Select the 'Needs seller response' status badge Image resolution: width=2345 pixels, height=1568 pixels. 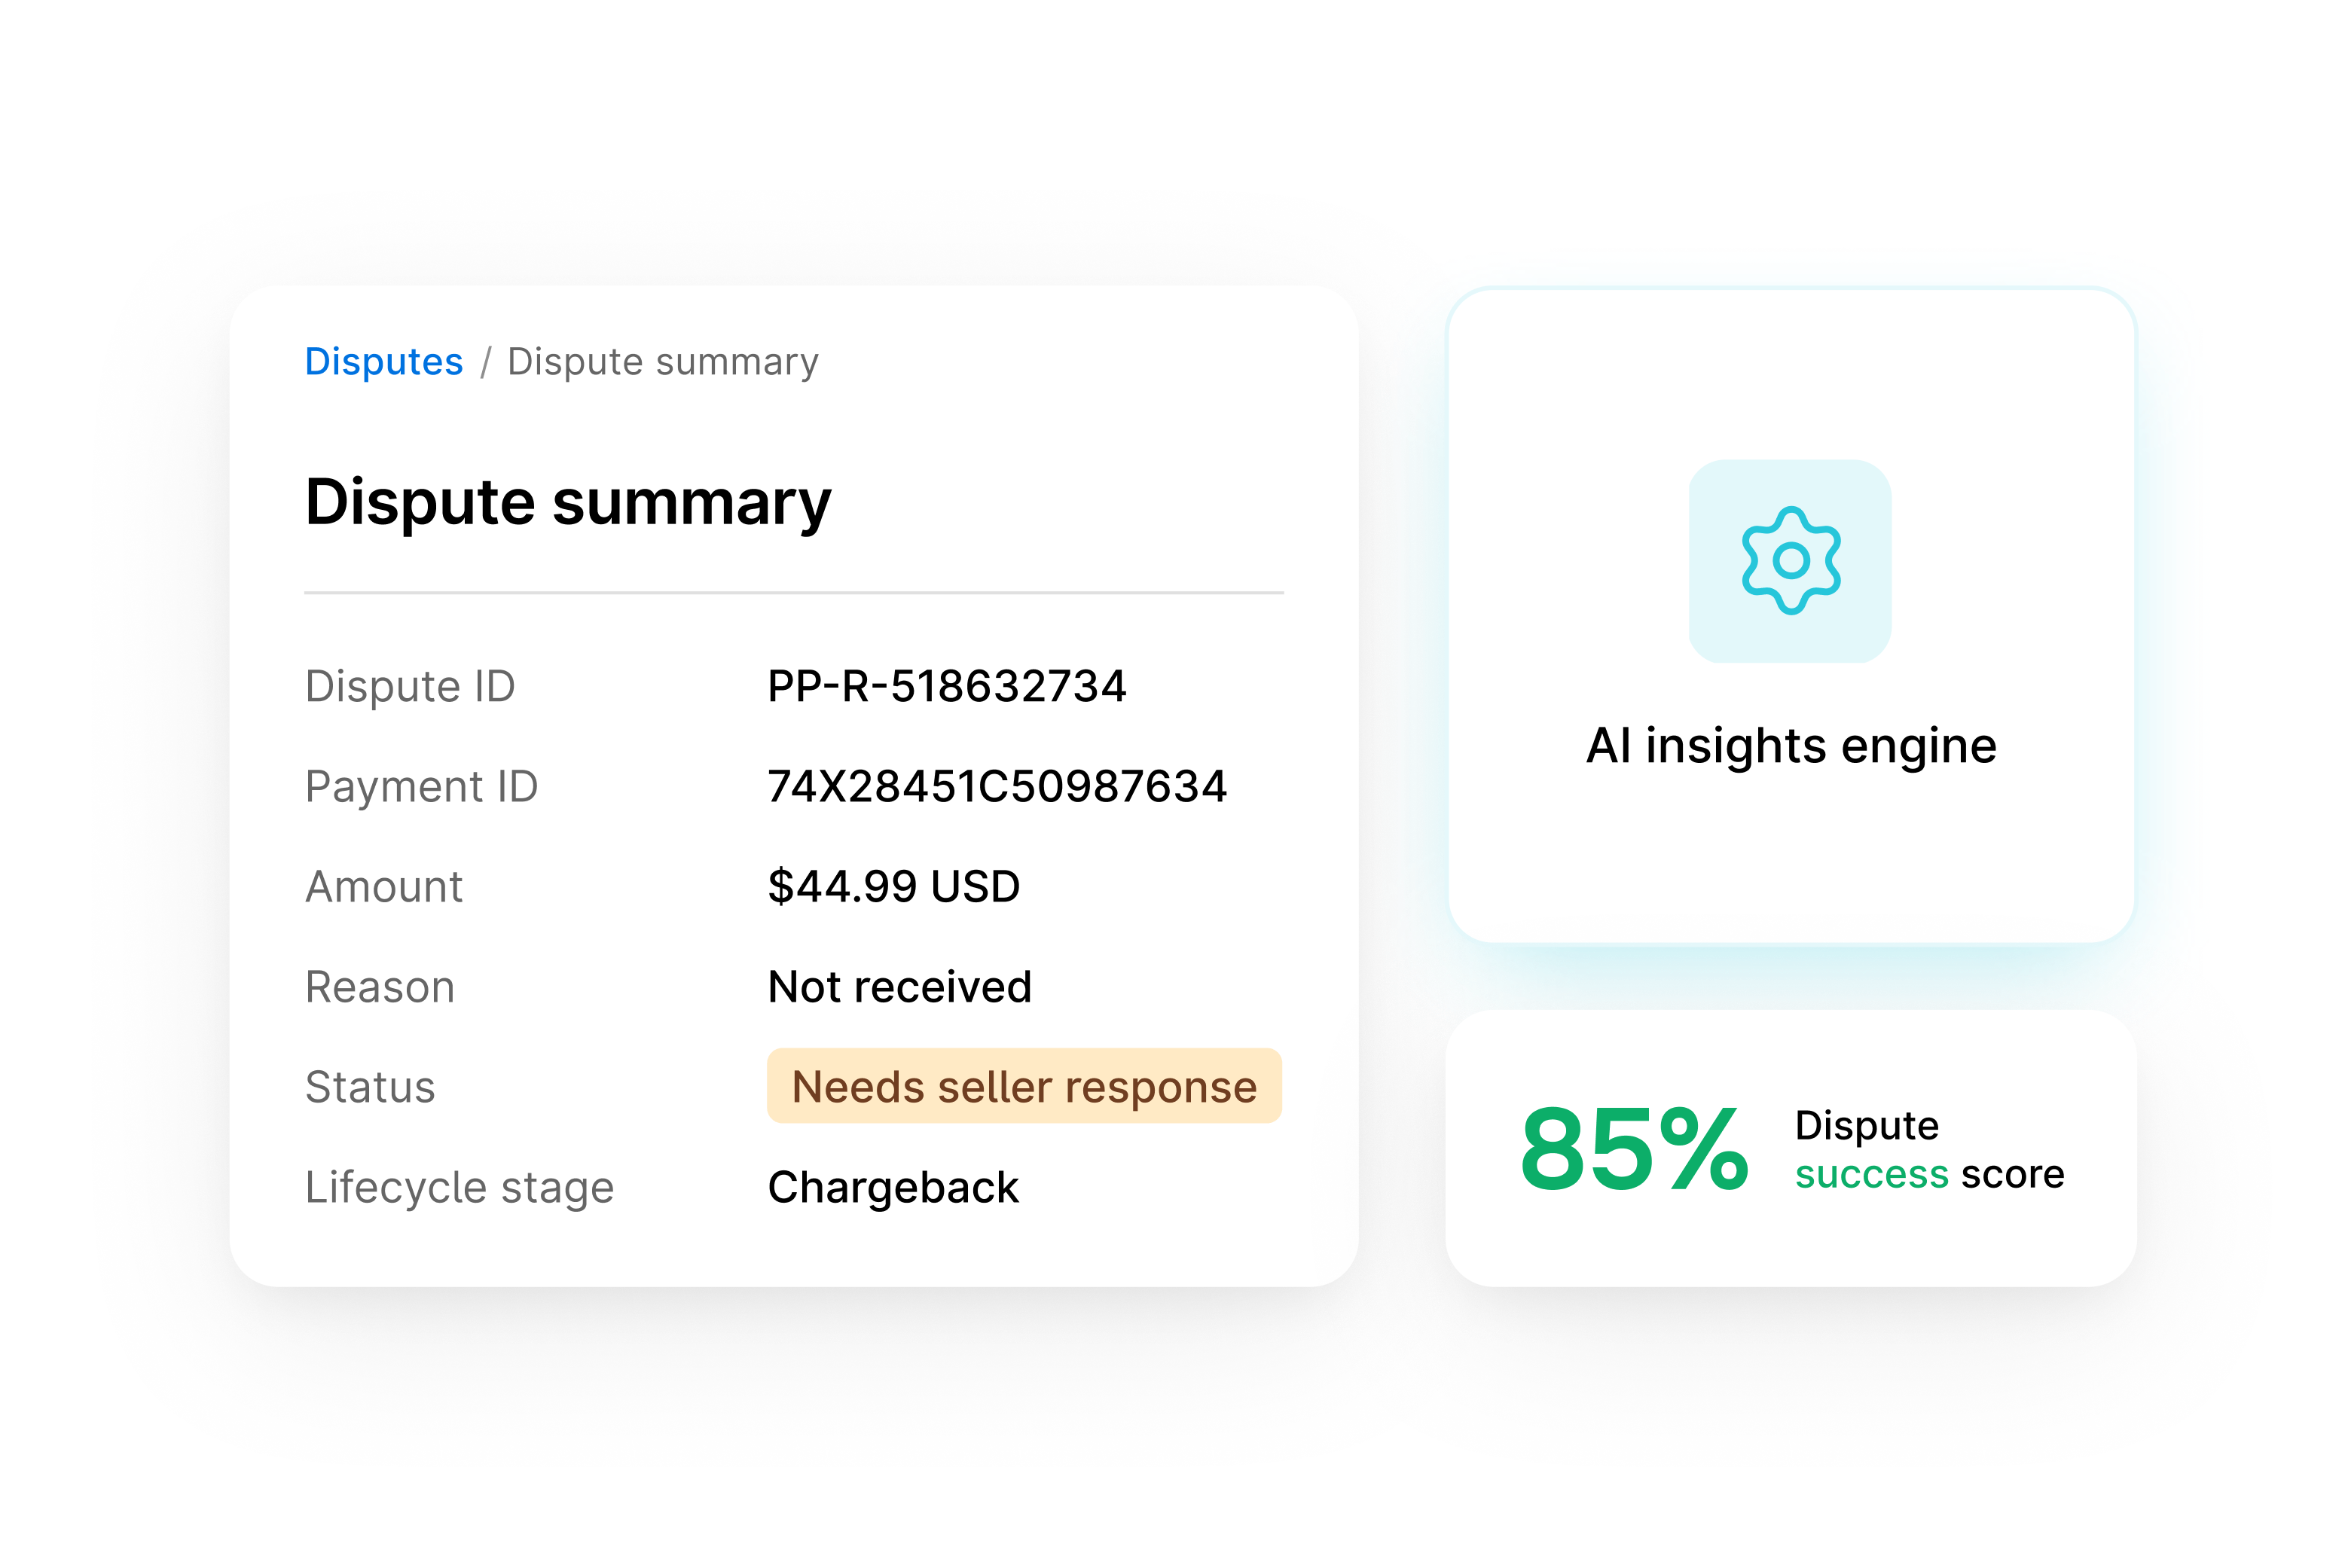[x=1023, y=1085]
